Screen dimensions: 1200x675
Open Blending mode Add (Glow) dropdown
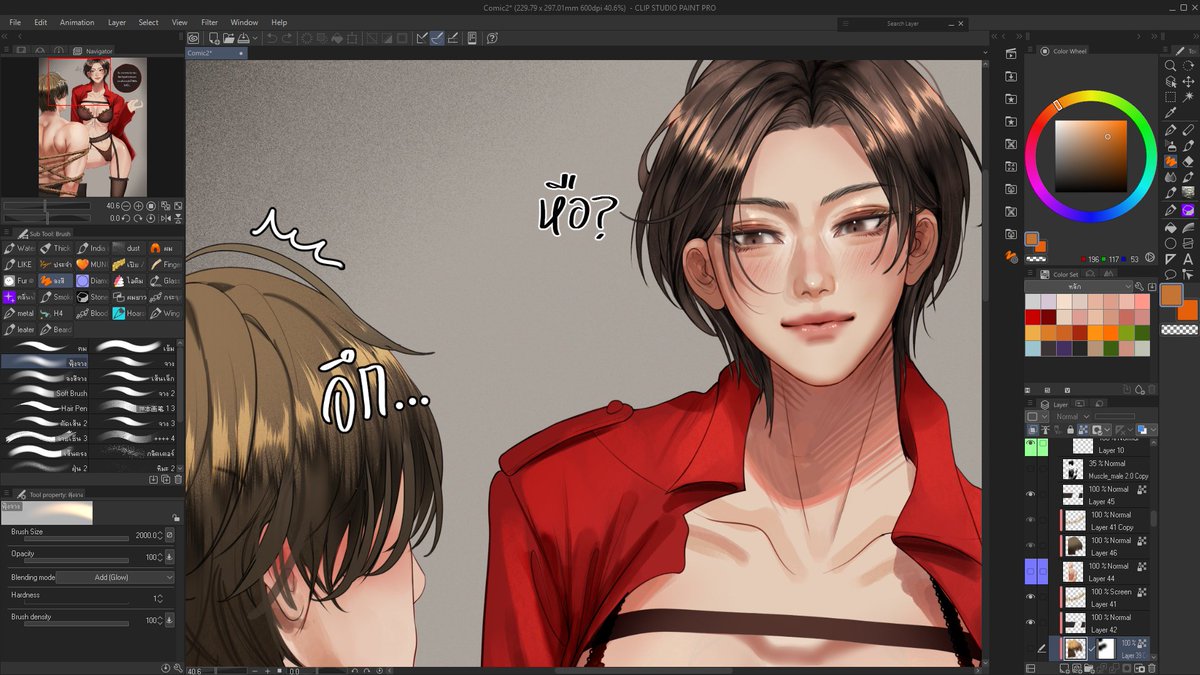[115, 577]
